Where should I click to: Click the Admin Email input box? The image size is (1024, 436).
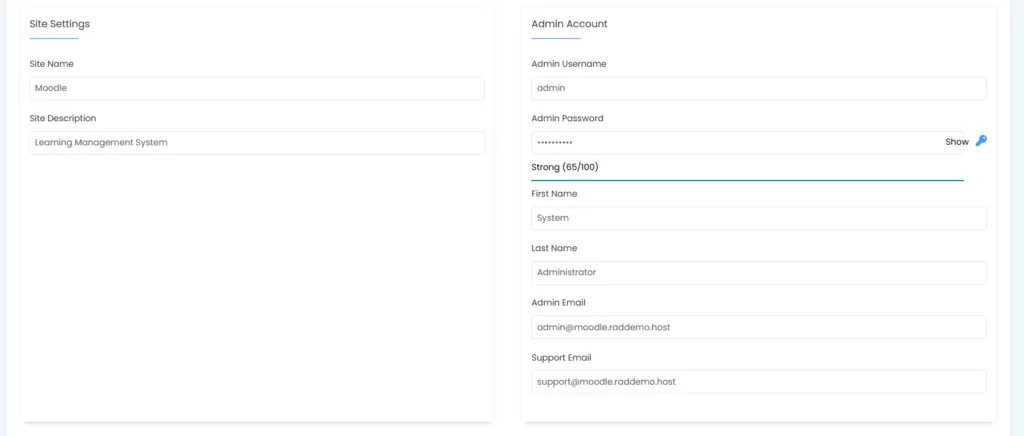pos(758,327)
